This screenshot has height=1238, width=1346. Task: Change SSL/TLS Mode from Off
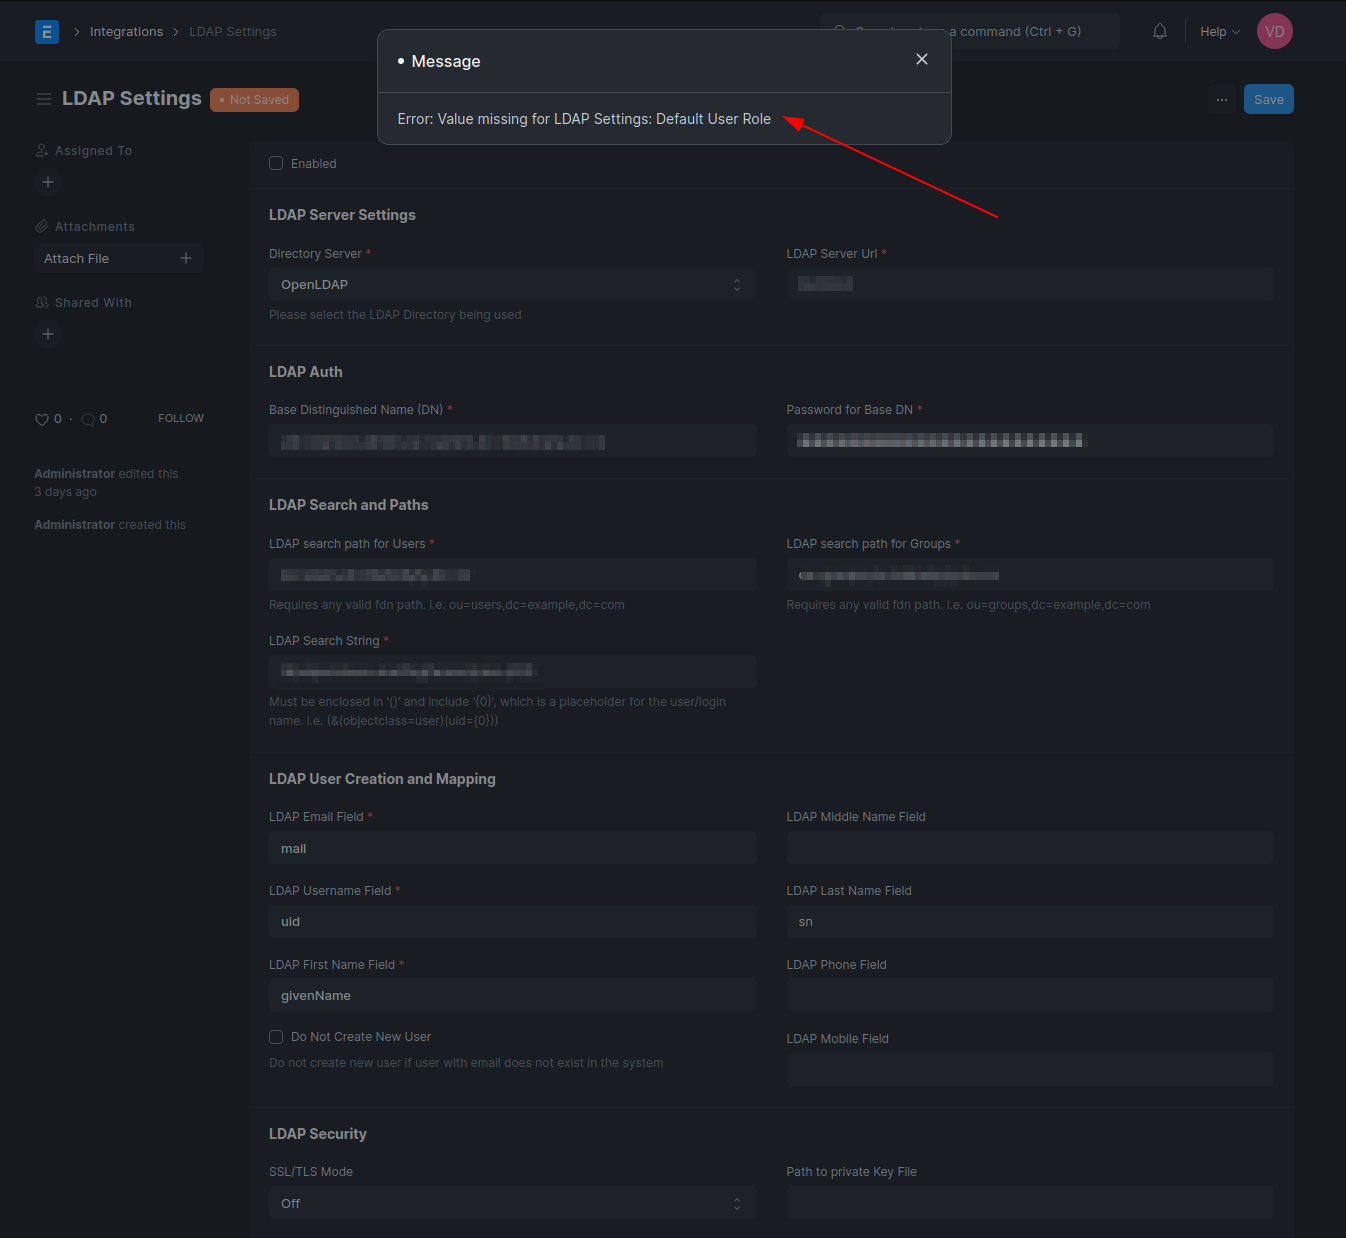click(512, 1203)
